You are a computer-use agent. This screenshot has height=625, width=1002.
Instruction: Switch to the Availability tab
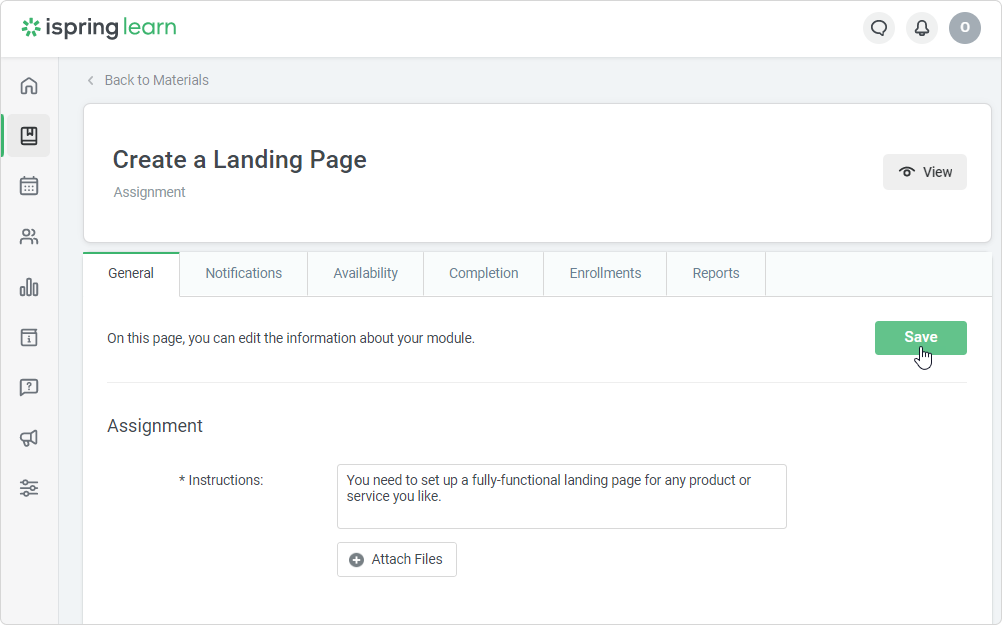[365, 273]
